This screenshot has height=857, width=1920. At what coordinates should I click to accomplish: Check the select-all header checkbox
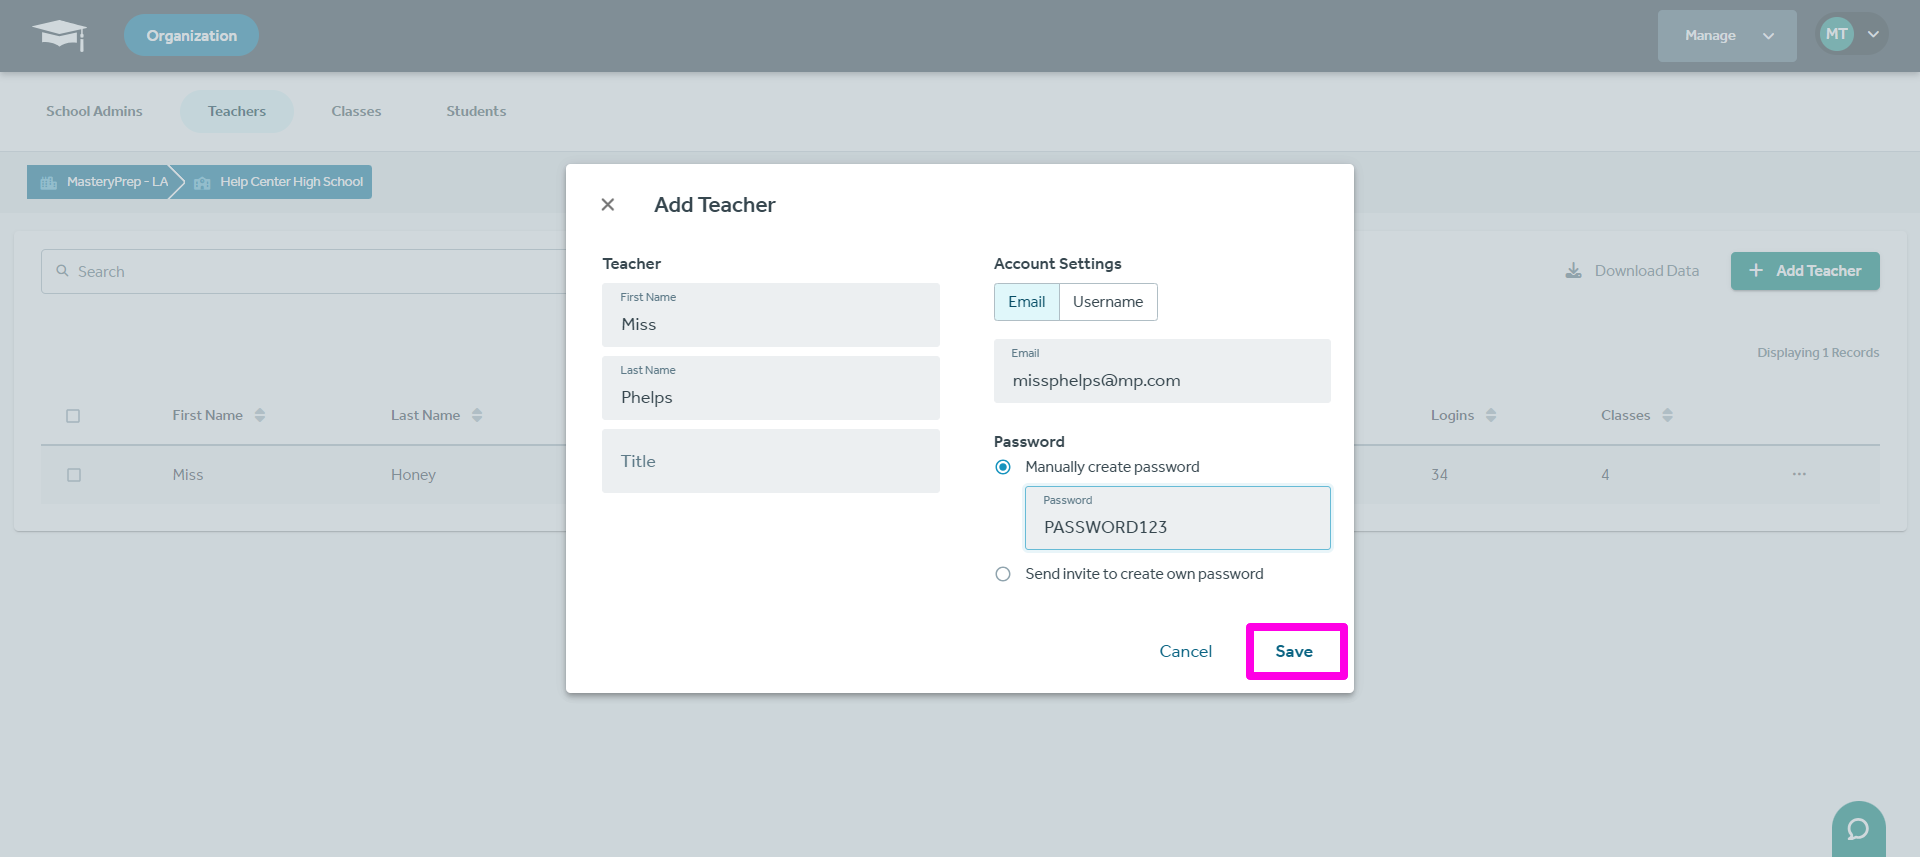coord(73,416)
